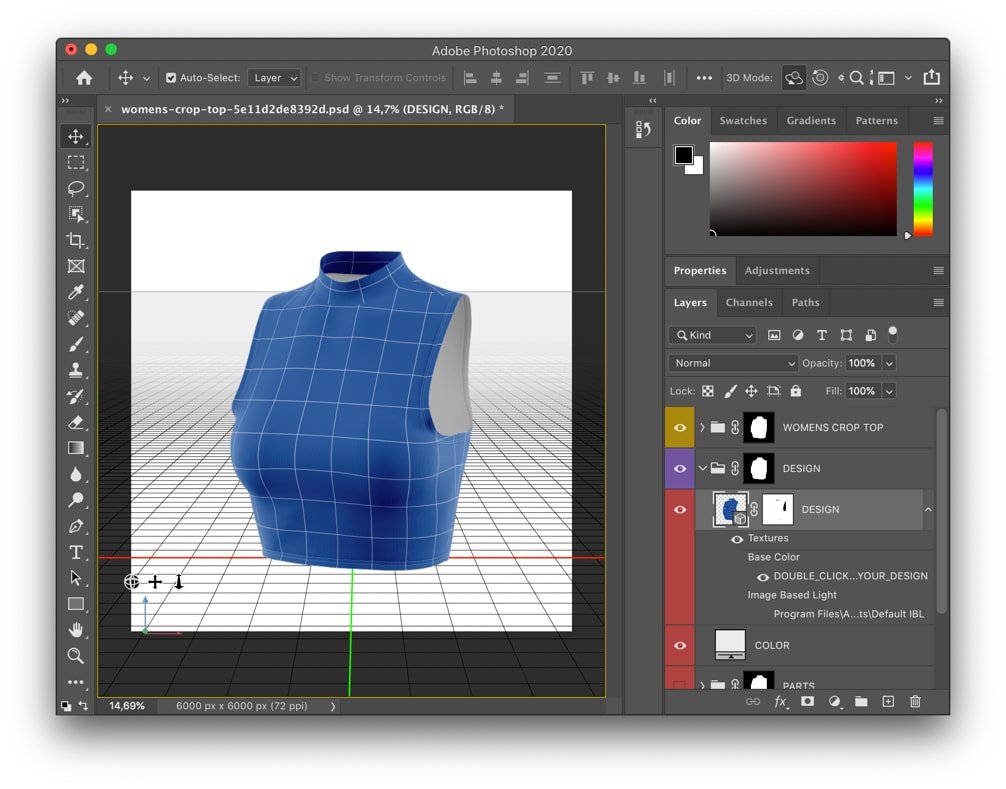The width and height of the screenshot is (1006, 789).
Task: Select the Hand tool
Action: tap(76, 630)
